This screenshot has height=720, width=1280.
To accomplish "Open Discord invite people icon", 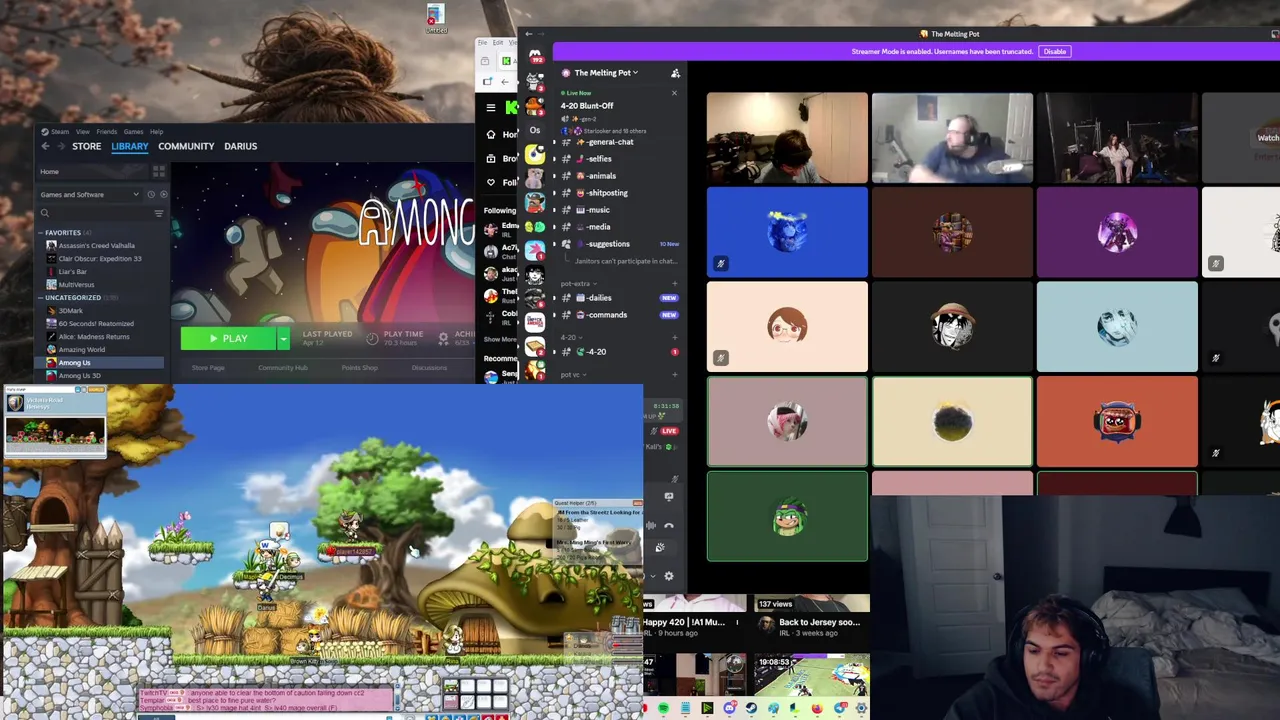I will pos(675,73).
